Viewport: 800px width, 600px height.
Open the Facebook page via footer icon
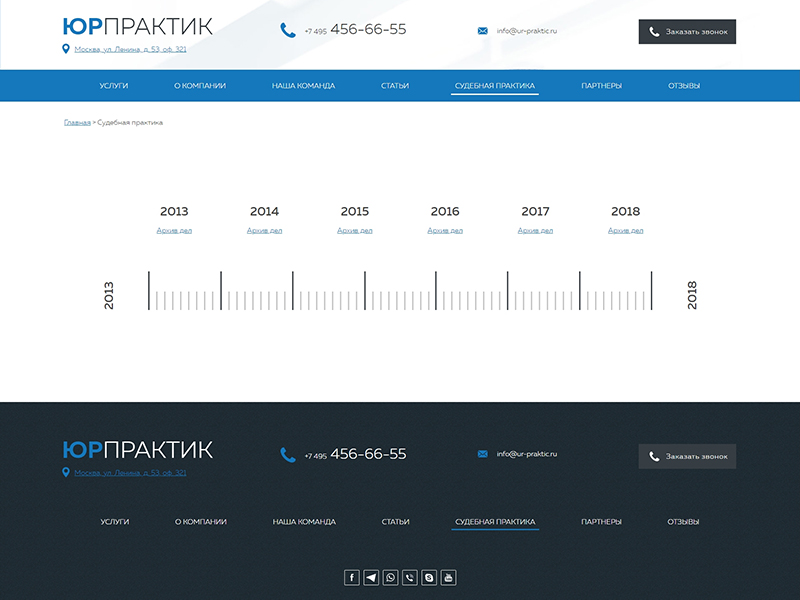tap(352, 577)
